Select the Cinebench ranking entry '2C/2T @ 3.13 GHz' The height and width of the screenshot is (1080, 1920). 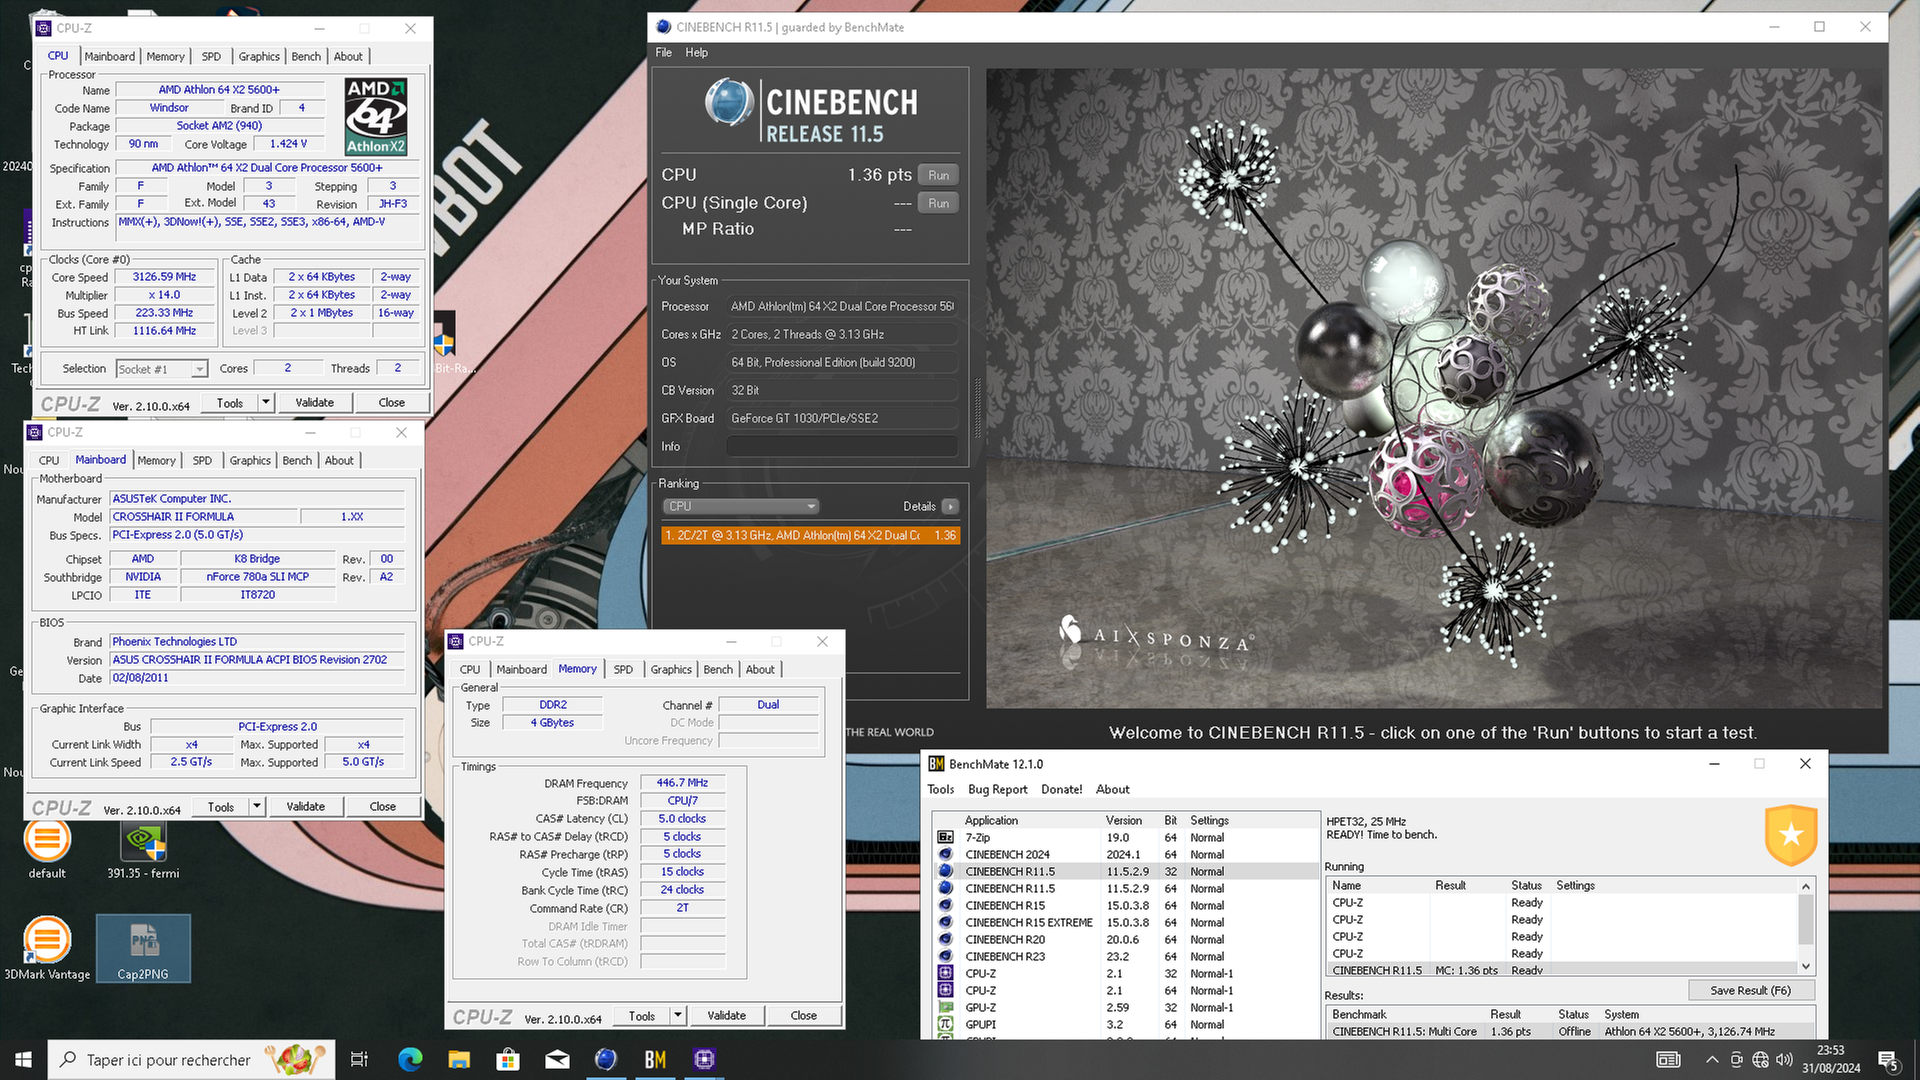pyautogui.click(x=810, y=535)
